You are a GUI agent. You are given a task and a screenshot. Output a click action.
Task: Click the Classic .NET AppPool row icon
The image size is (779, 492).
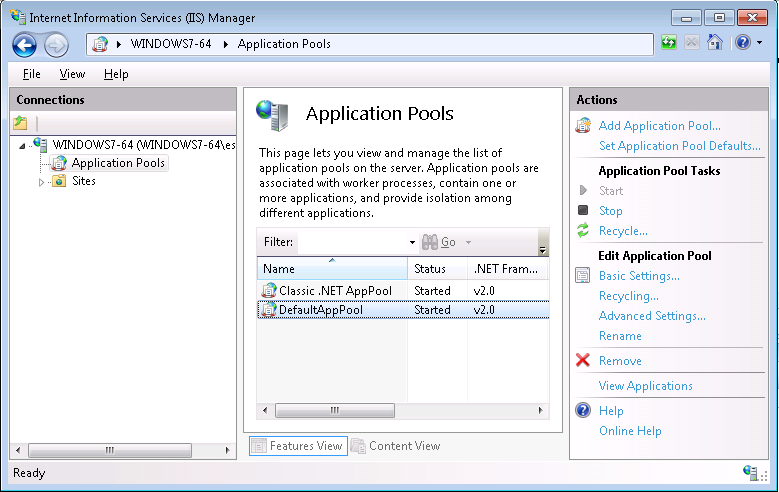point(269,290)
